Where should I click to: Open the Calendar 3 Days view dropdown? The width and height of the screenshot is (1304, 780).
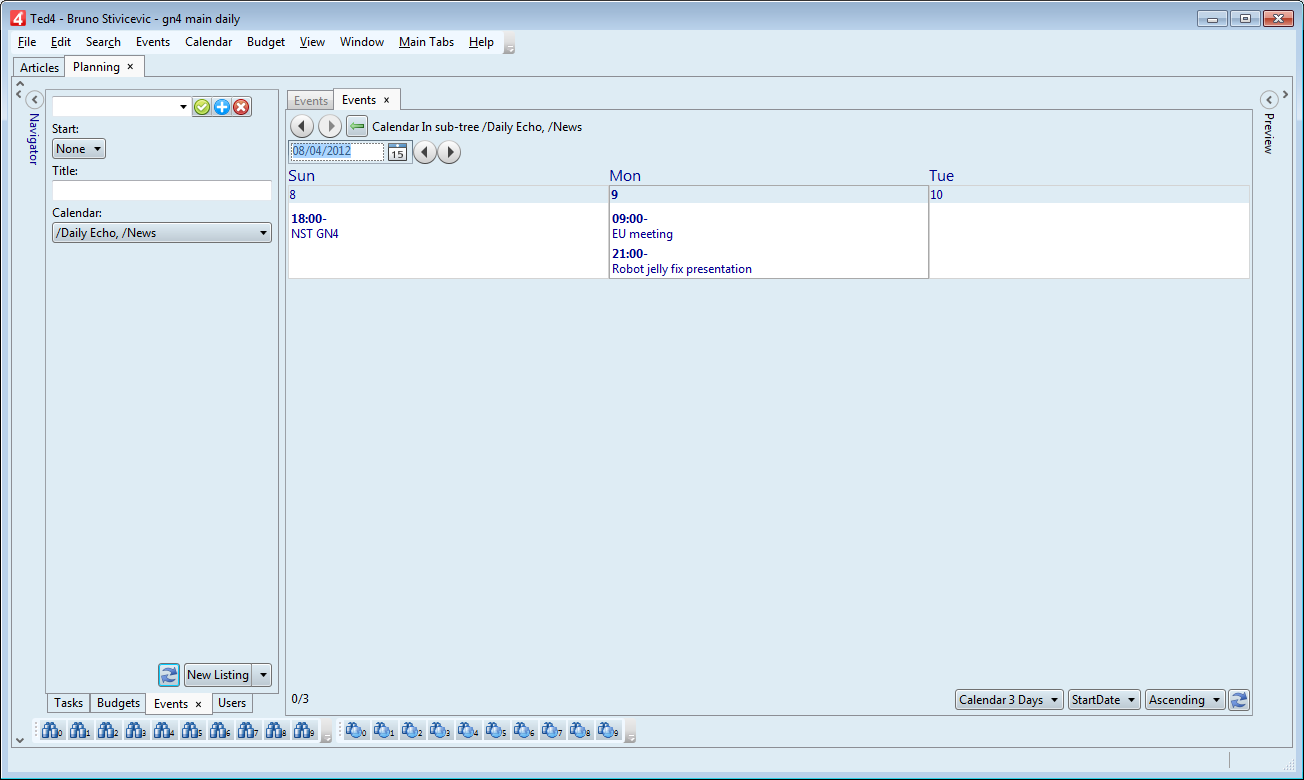[x=1009, y=700]
